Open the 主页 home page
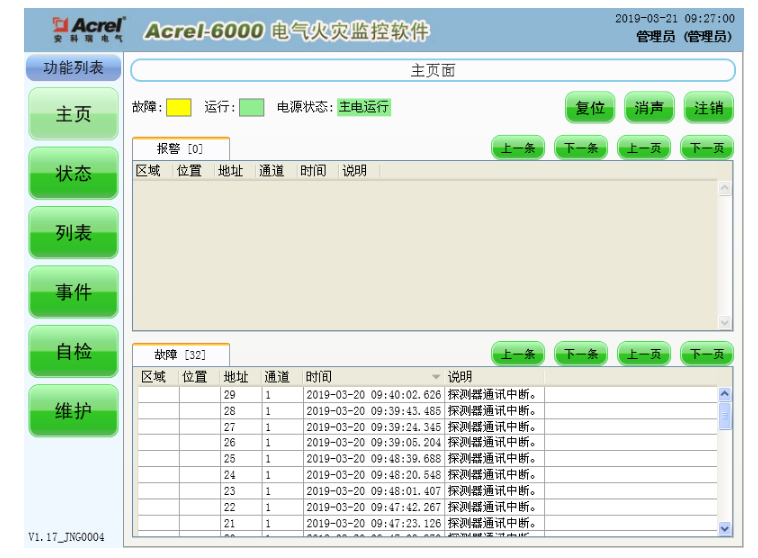 click(73, 114)
